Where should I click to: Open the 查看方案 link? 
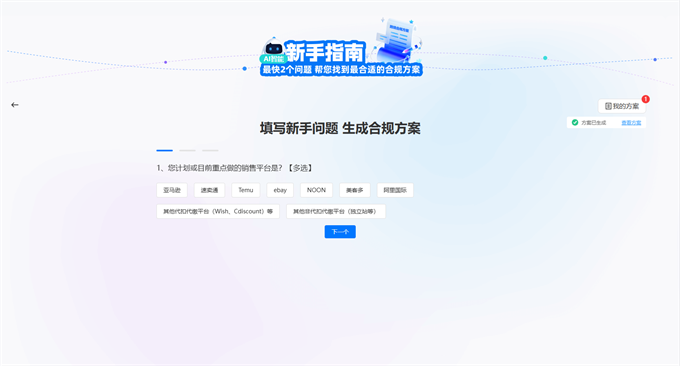pos(631,123)
